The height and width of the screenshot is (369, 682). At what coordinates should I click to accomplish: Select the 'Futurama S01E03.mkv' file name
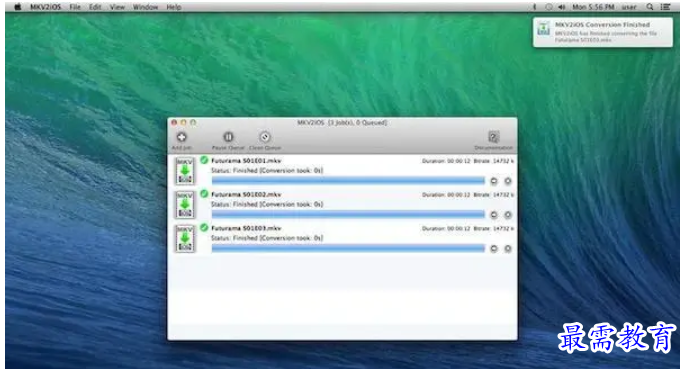pyautogui.click(x=246, y=228)
